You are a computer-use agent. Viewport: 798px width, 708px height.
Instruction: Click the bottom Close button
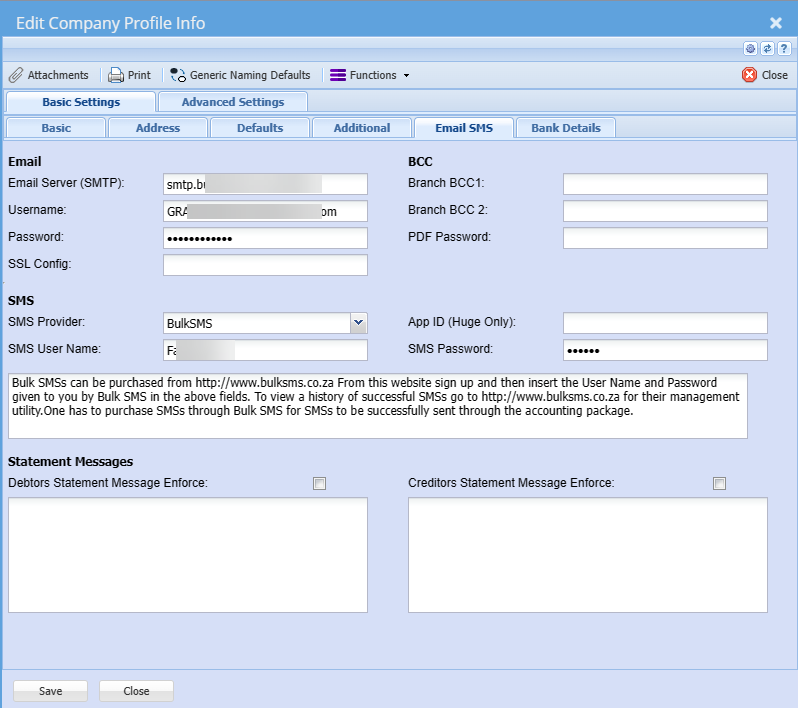click(x=136, y=691)
